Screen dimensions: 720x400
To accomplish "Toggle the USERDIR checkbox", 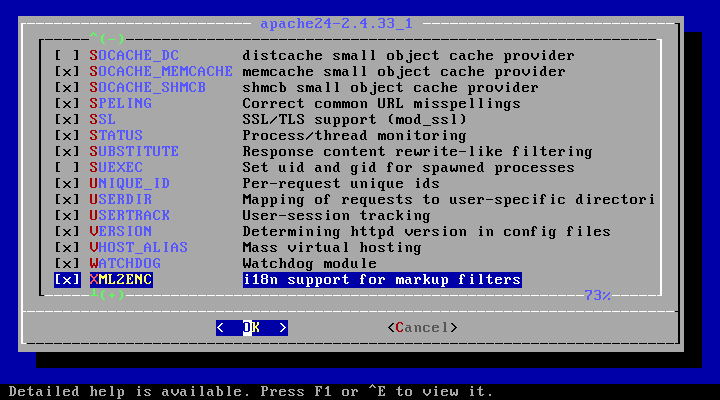I will 67,200.
